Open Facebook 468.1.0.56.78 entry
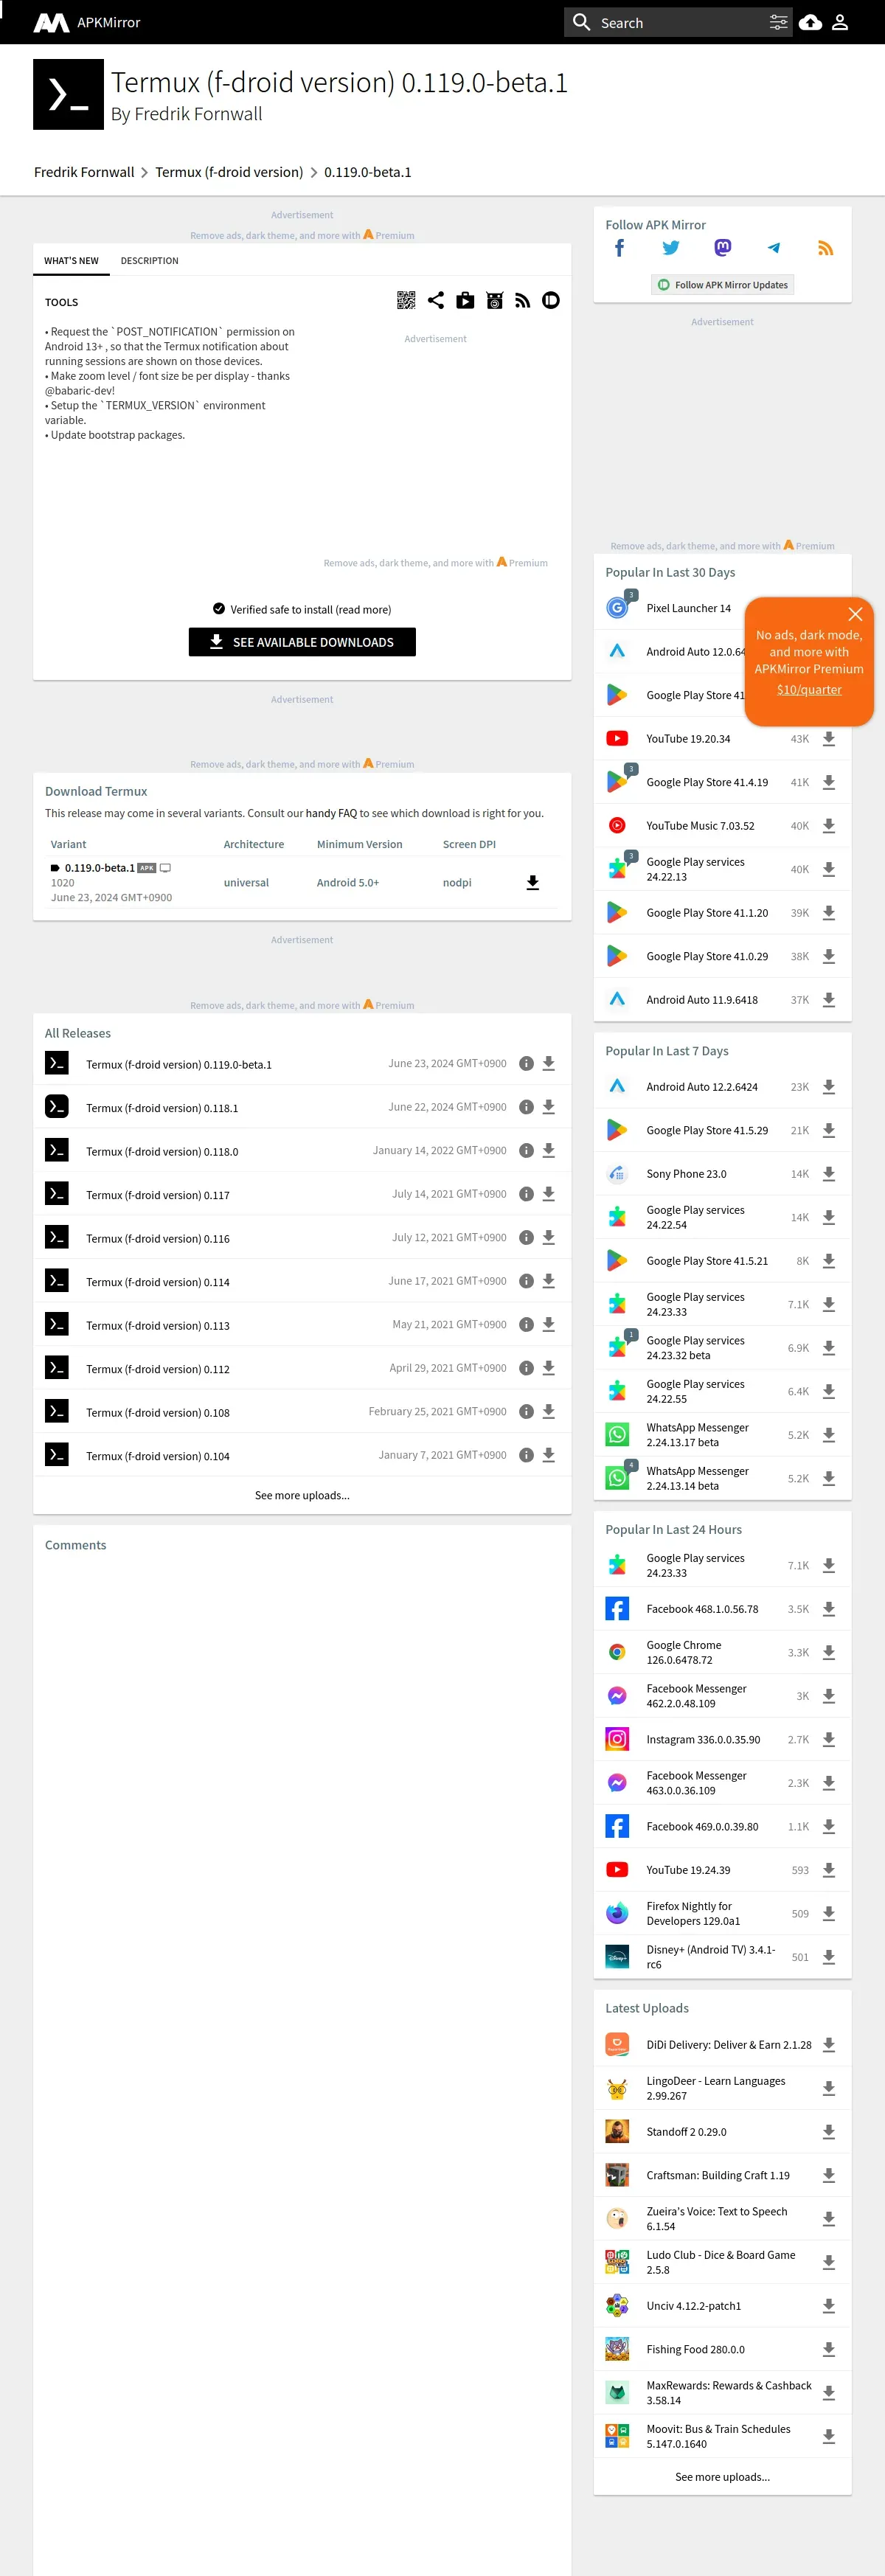Screen dimensions: 885x2576 point(702,1609)
